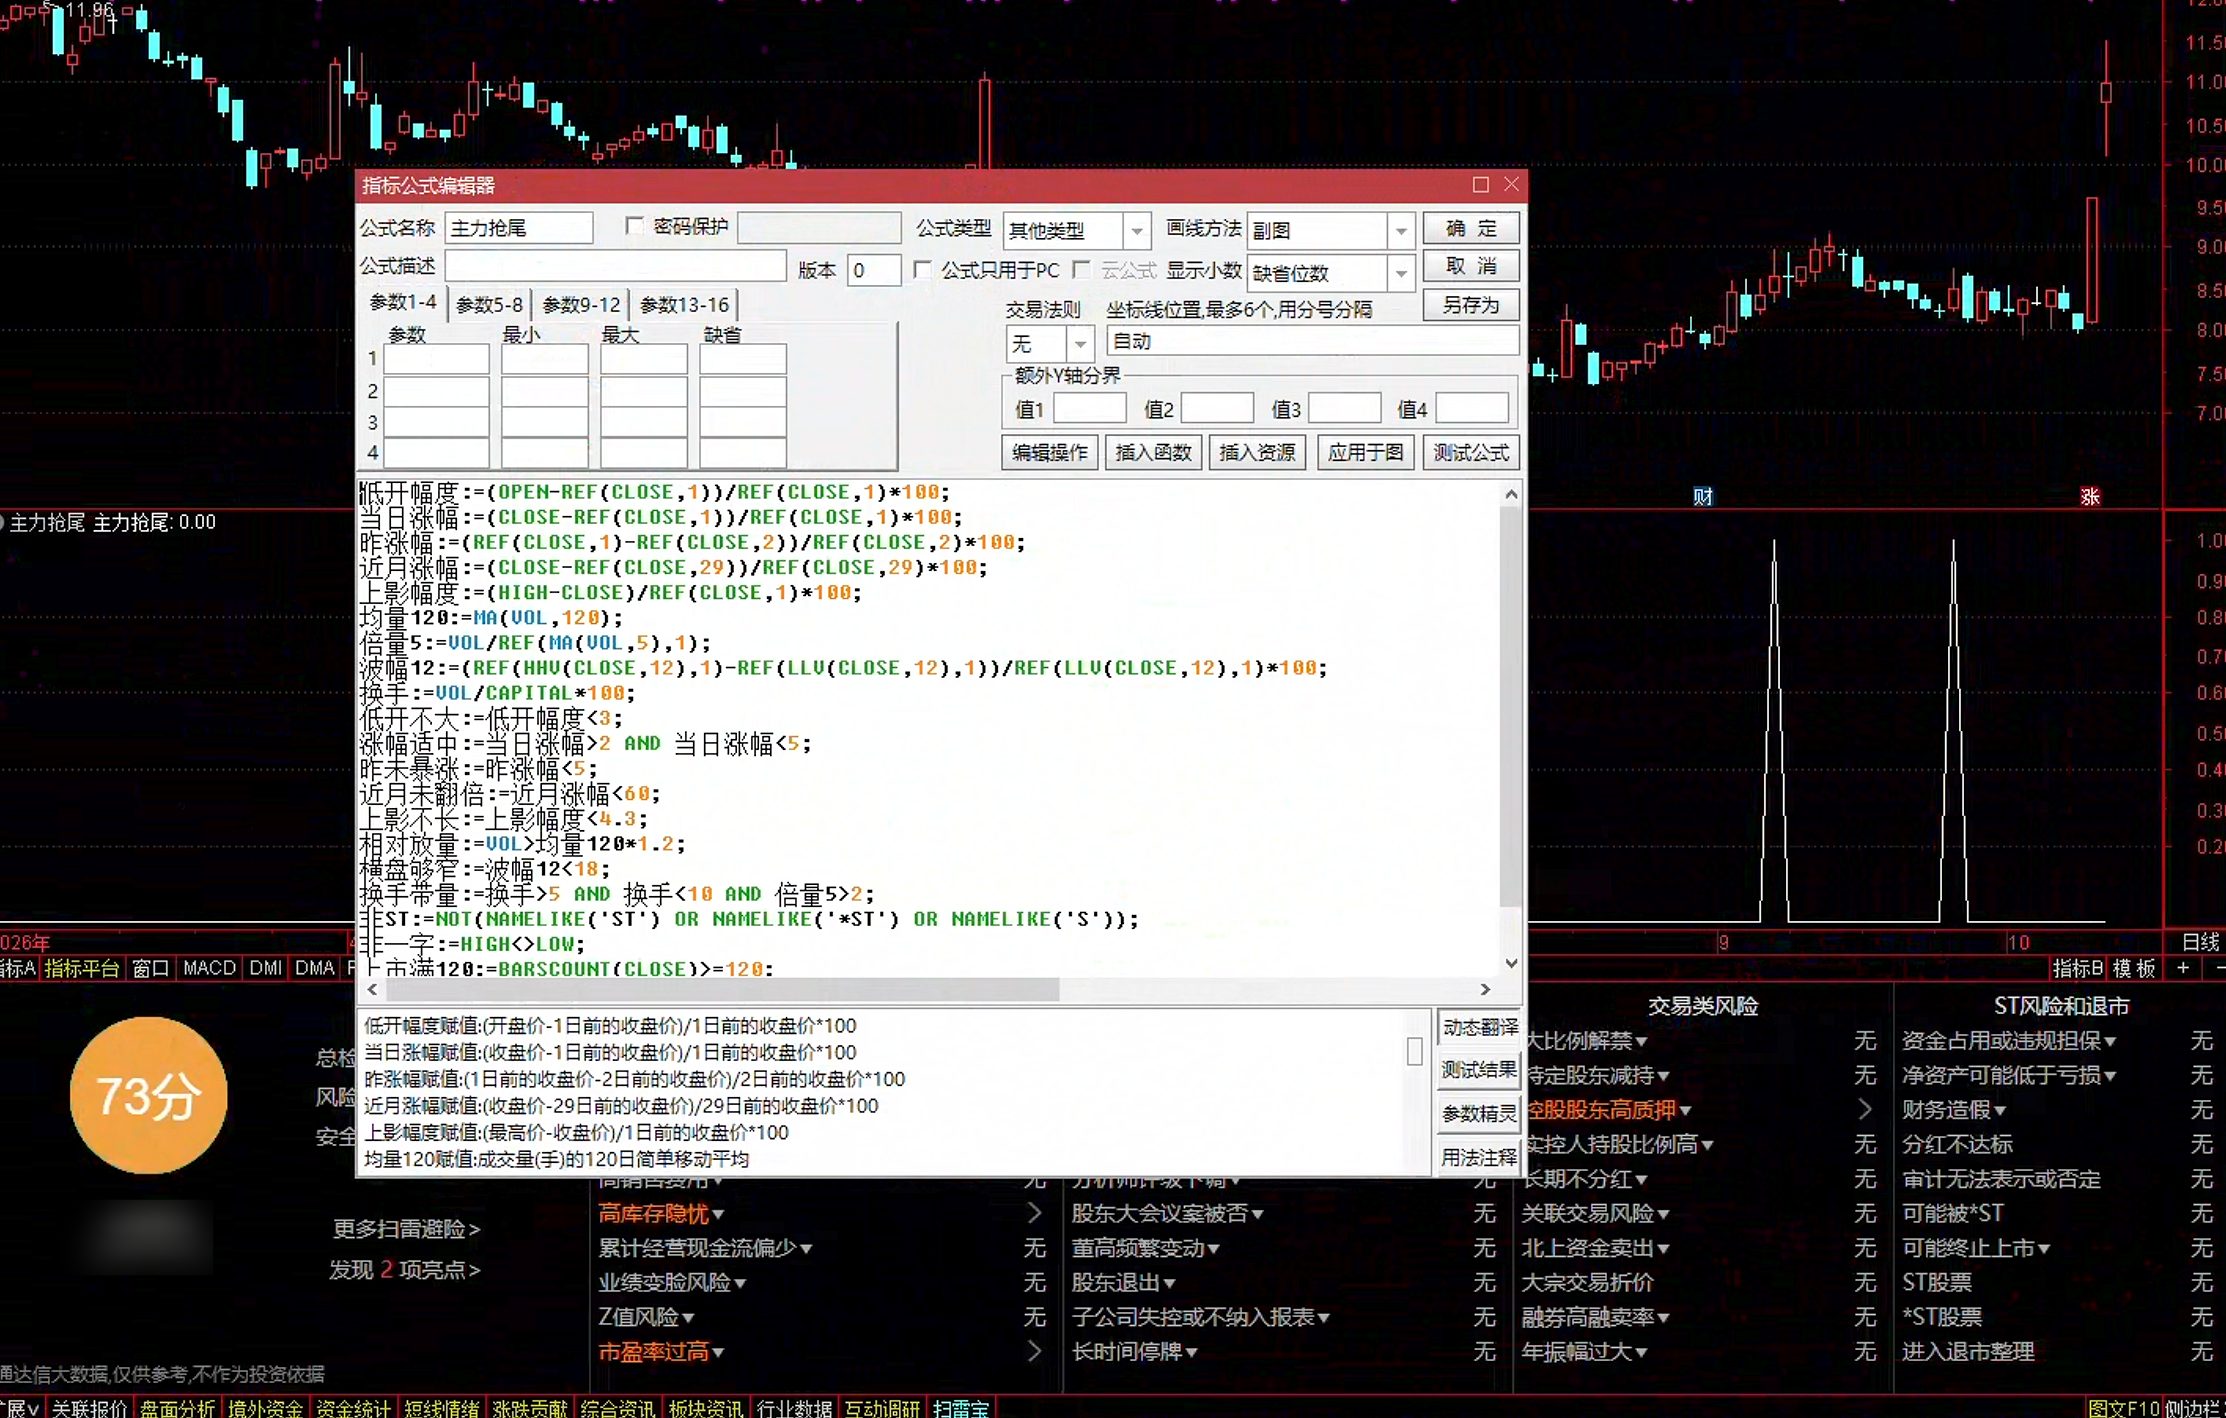Switch to the 参数5-8 tab
Viewport: 2226px width, 1418px height.
[x=490, y=305]
